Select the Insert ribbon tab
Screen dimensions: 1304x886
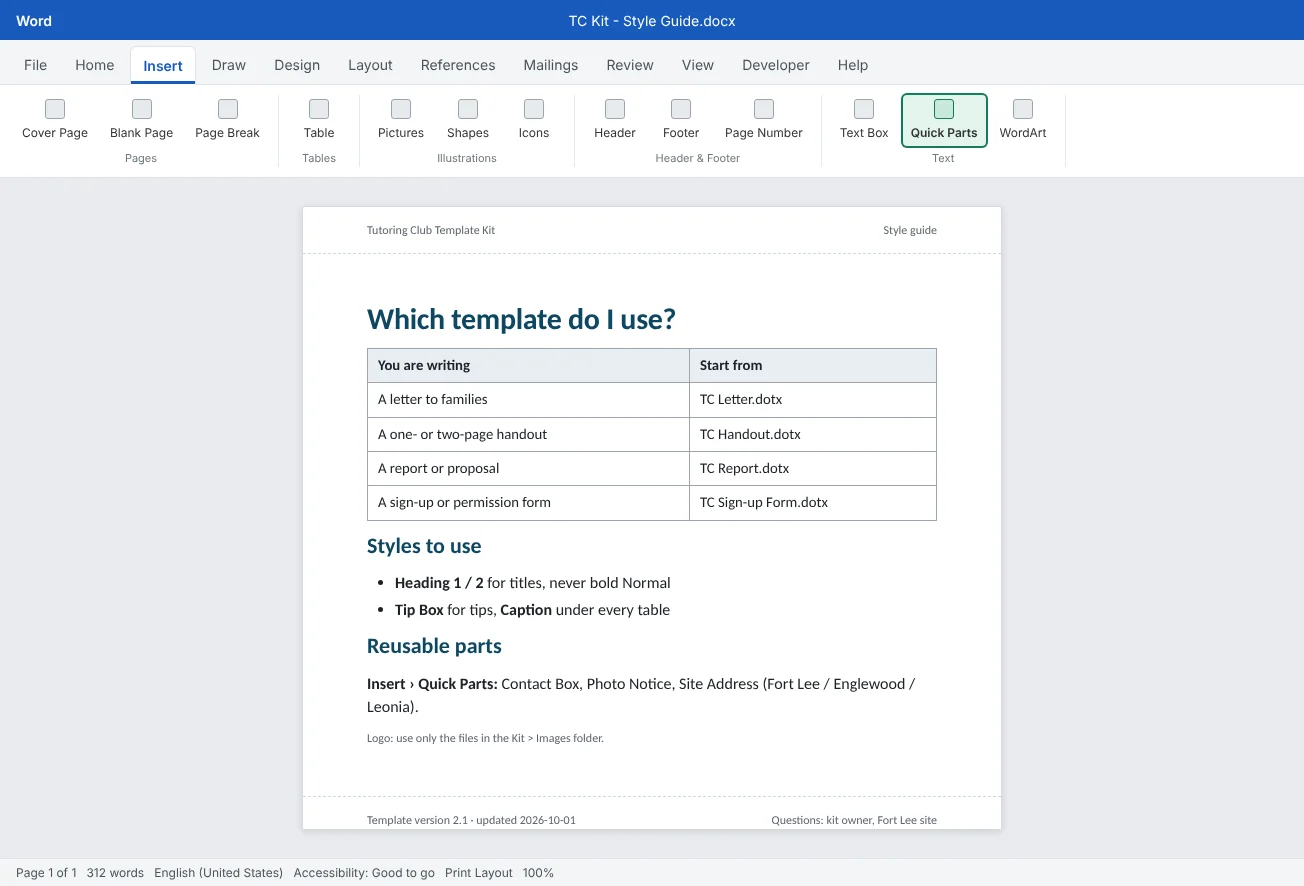point(163,66)
